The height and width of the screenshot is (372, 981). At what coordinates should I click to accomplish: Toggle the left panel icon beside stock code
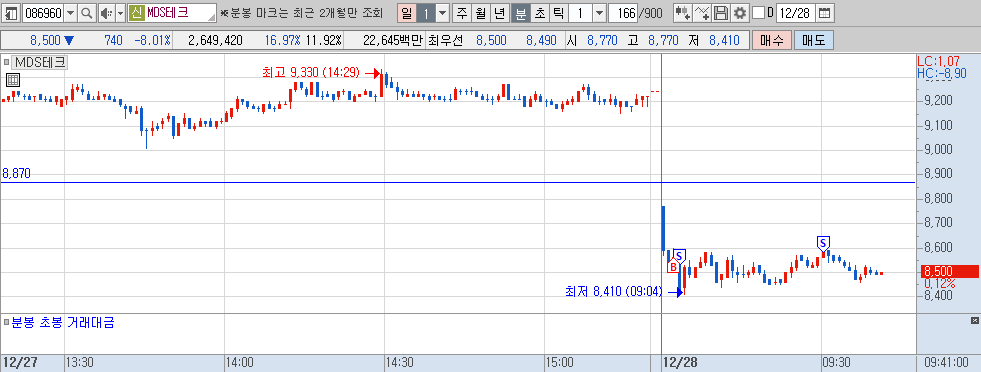point(11,13)
